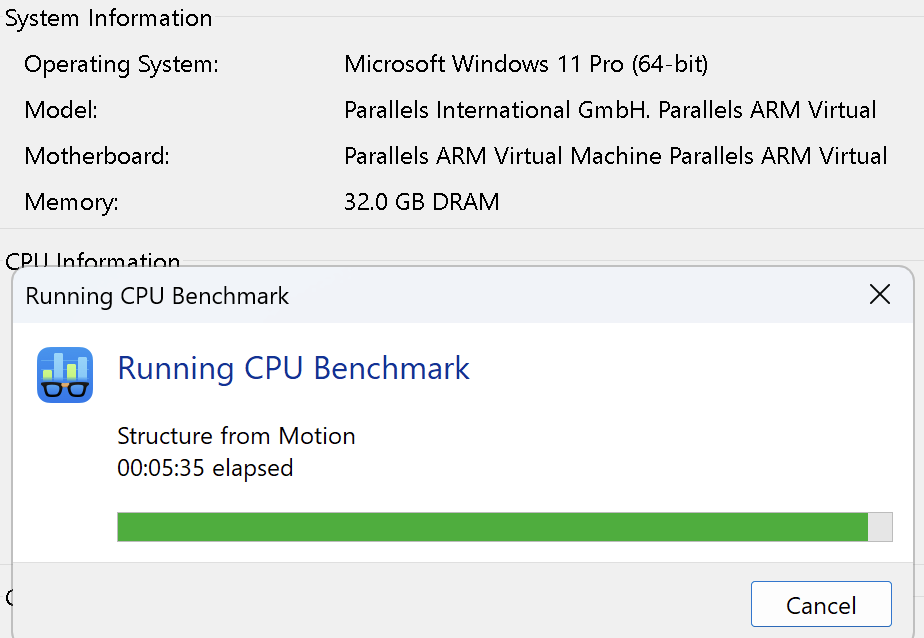Click the Model label

click(x=61, y=110)
